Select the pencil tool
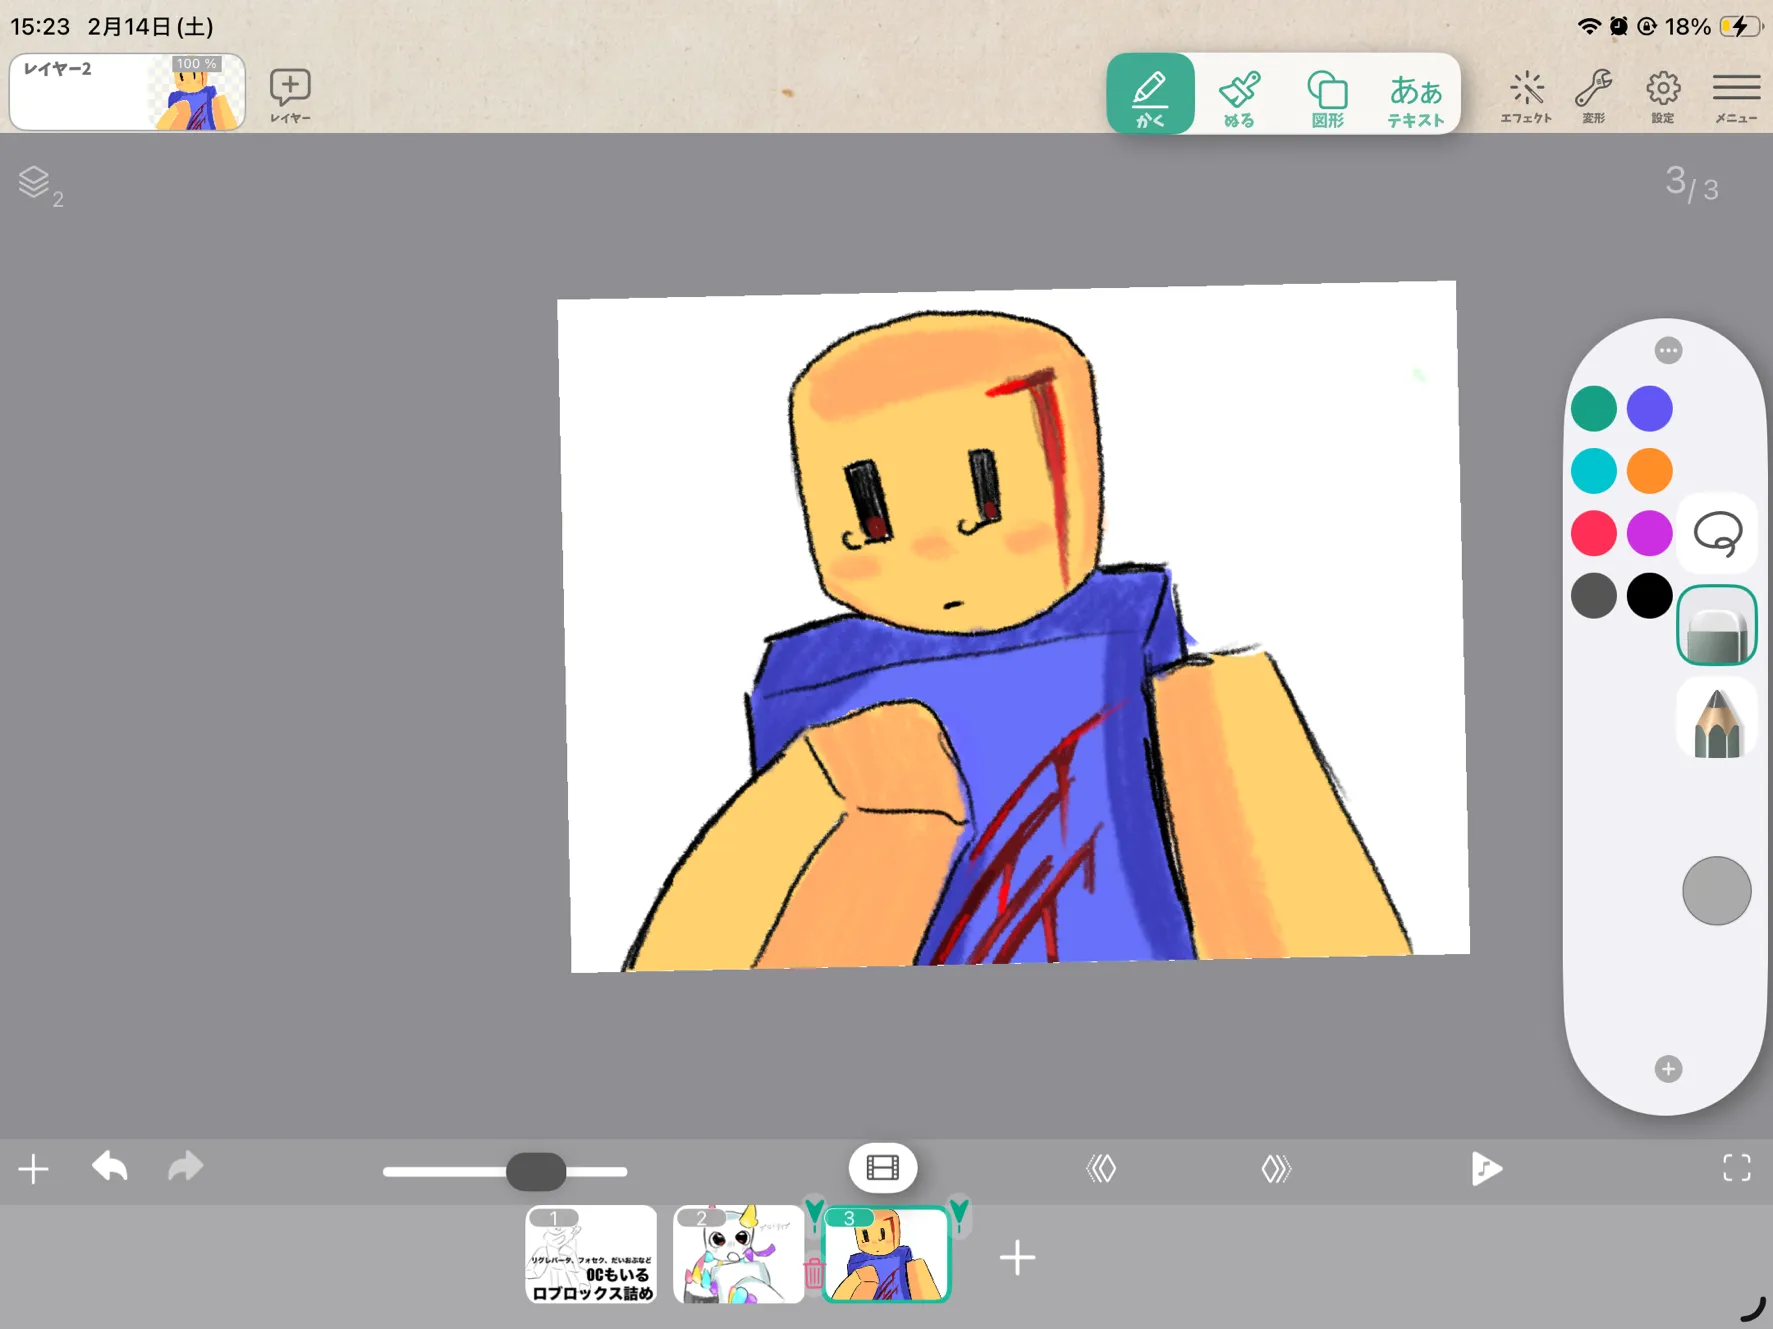Image resolution: width=1773 pixels, height=1329 pixels. 1717,720
